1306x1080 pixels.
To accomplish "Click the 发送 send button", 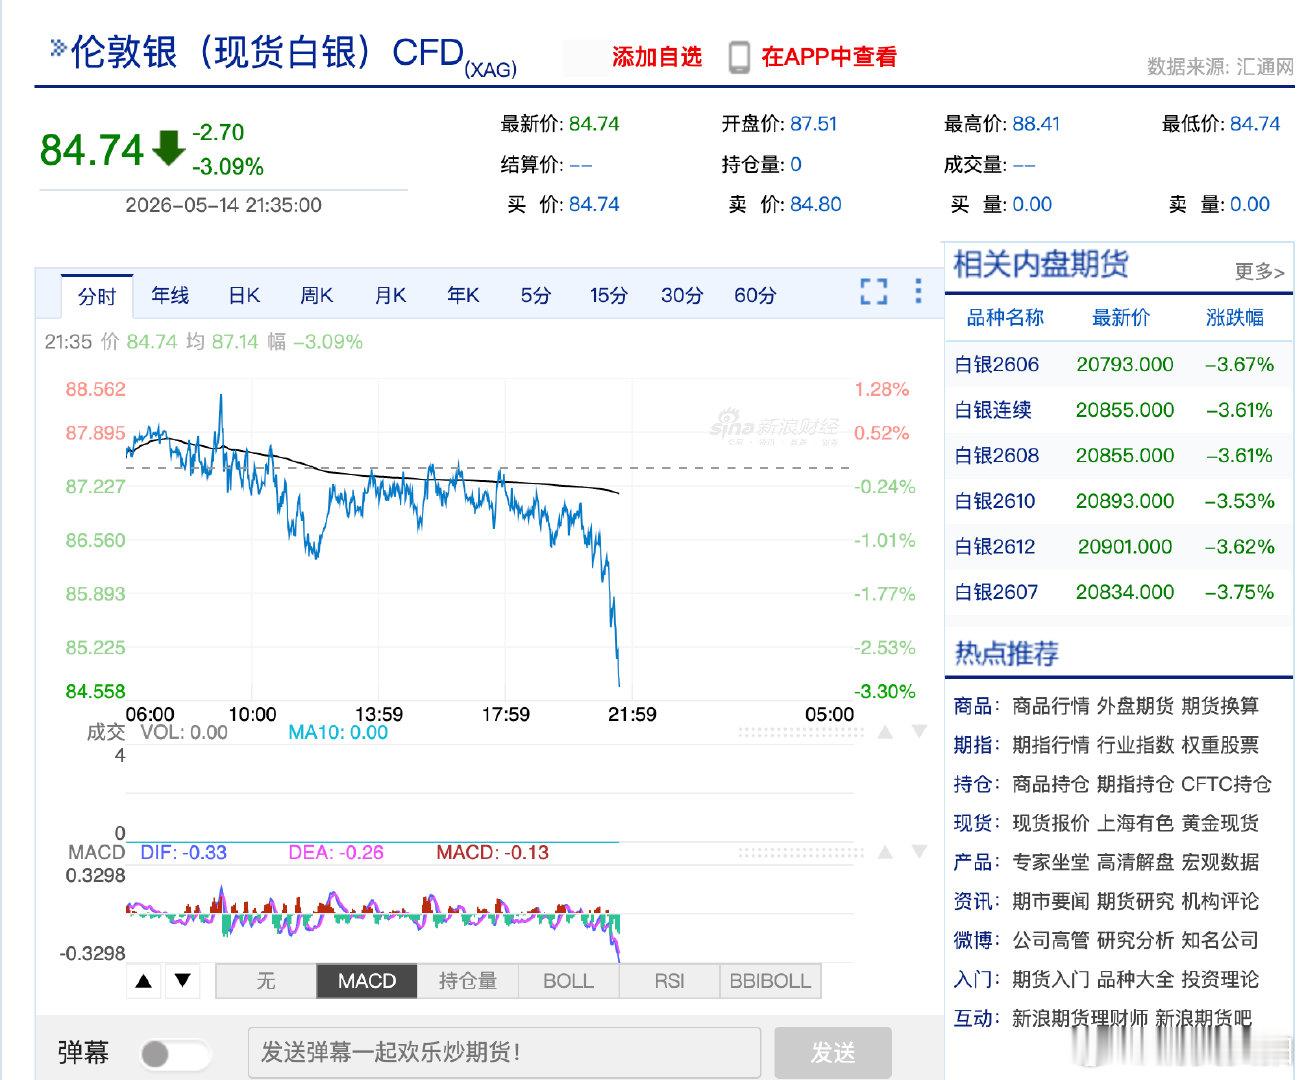I will (x=833, y=1053).
